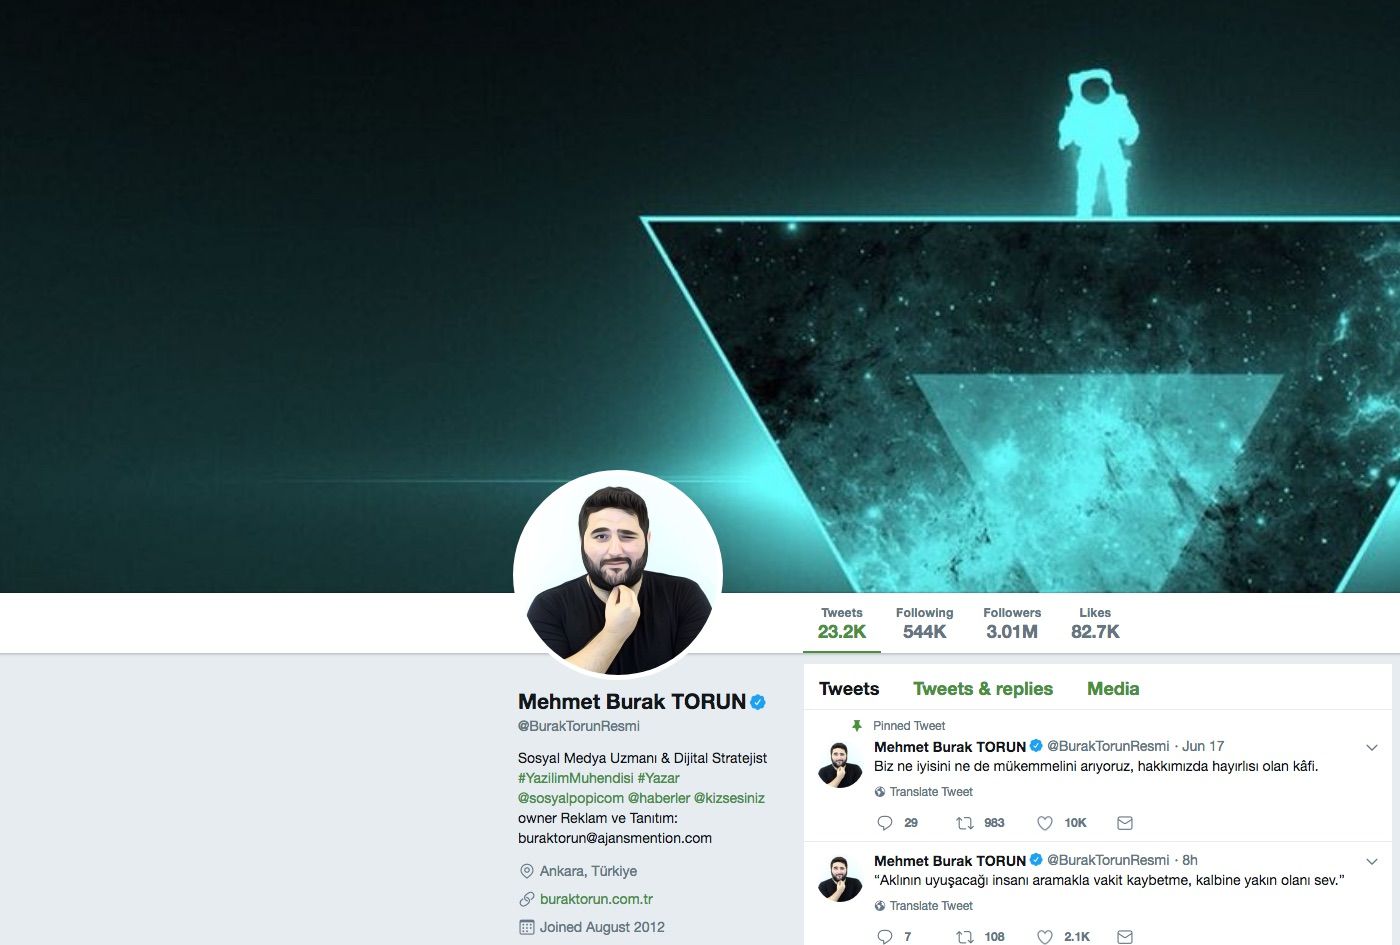Viewport: 1400px width, 945px height.
Task: Show the 82.7K Likes
Action: tap(1095, 623)
